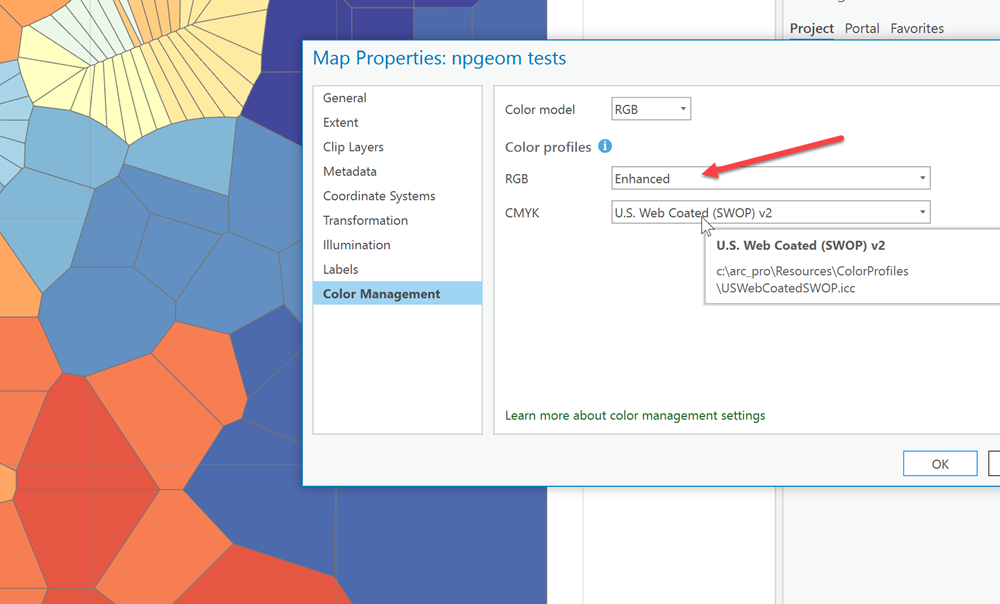Image resolution: width=1000 pixels, height=604 pixels.
Task: Select Extent in the properties sidebar
Action: [339, 122]
